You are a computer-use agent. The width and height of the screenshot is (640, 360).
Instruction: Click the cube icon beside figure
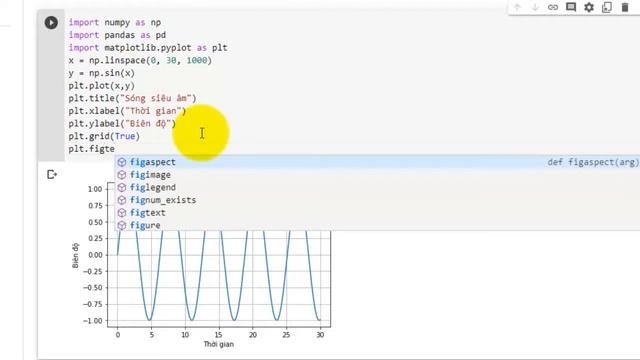pyautogui.click(x=122, y=225)
